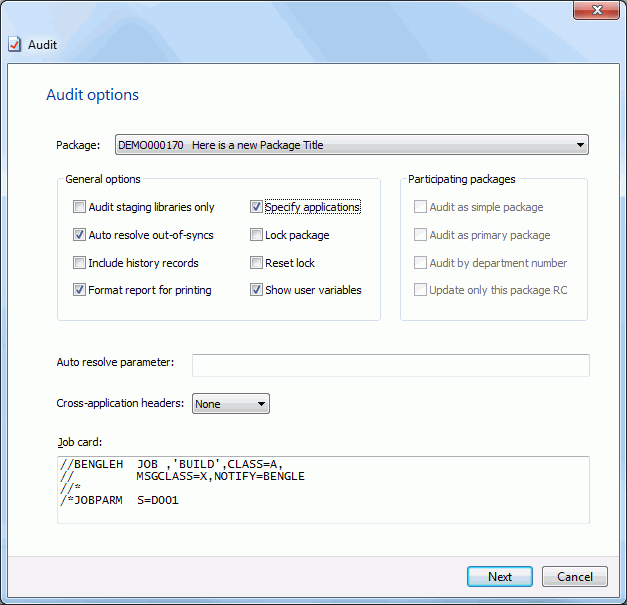
Task: Cancel the audit dialog
Action: coord(575,577)
